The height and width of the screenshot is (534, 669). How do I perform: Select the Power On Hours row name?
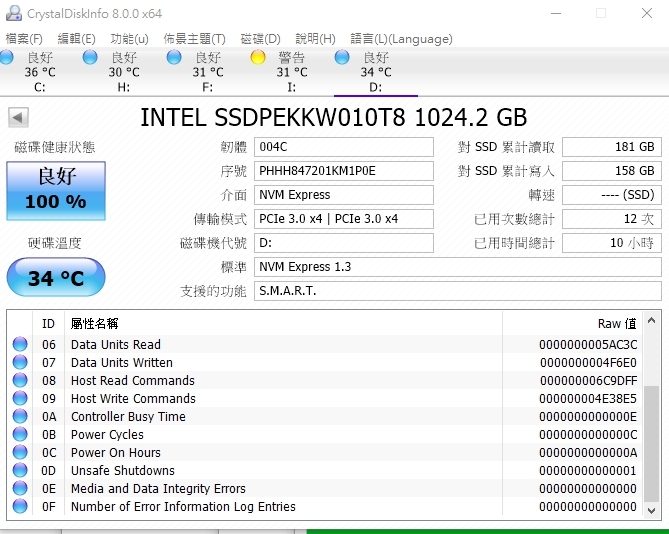tap(116, 453)
